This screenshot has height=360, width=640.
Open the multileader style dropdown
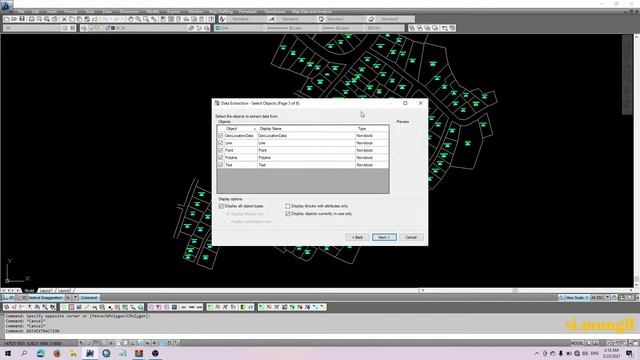(395, 19)
